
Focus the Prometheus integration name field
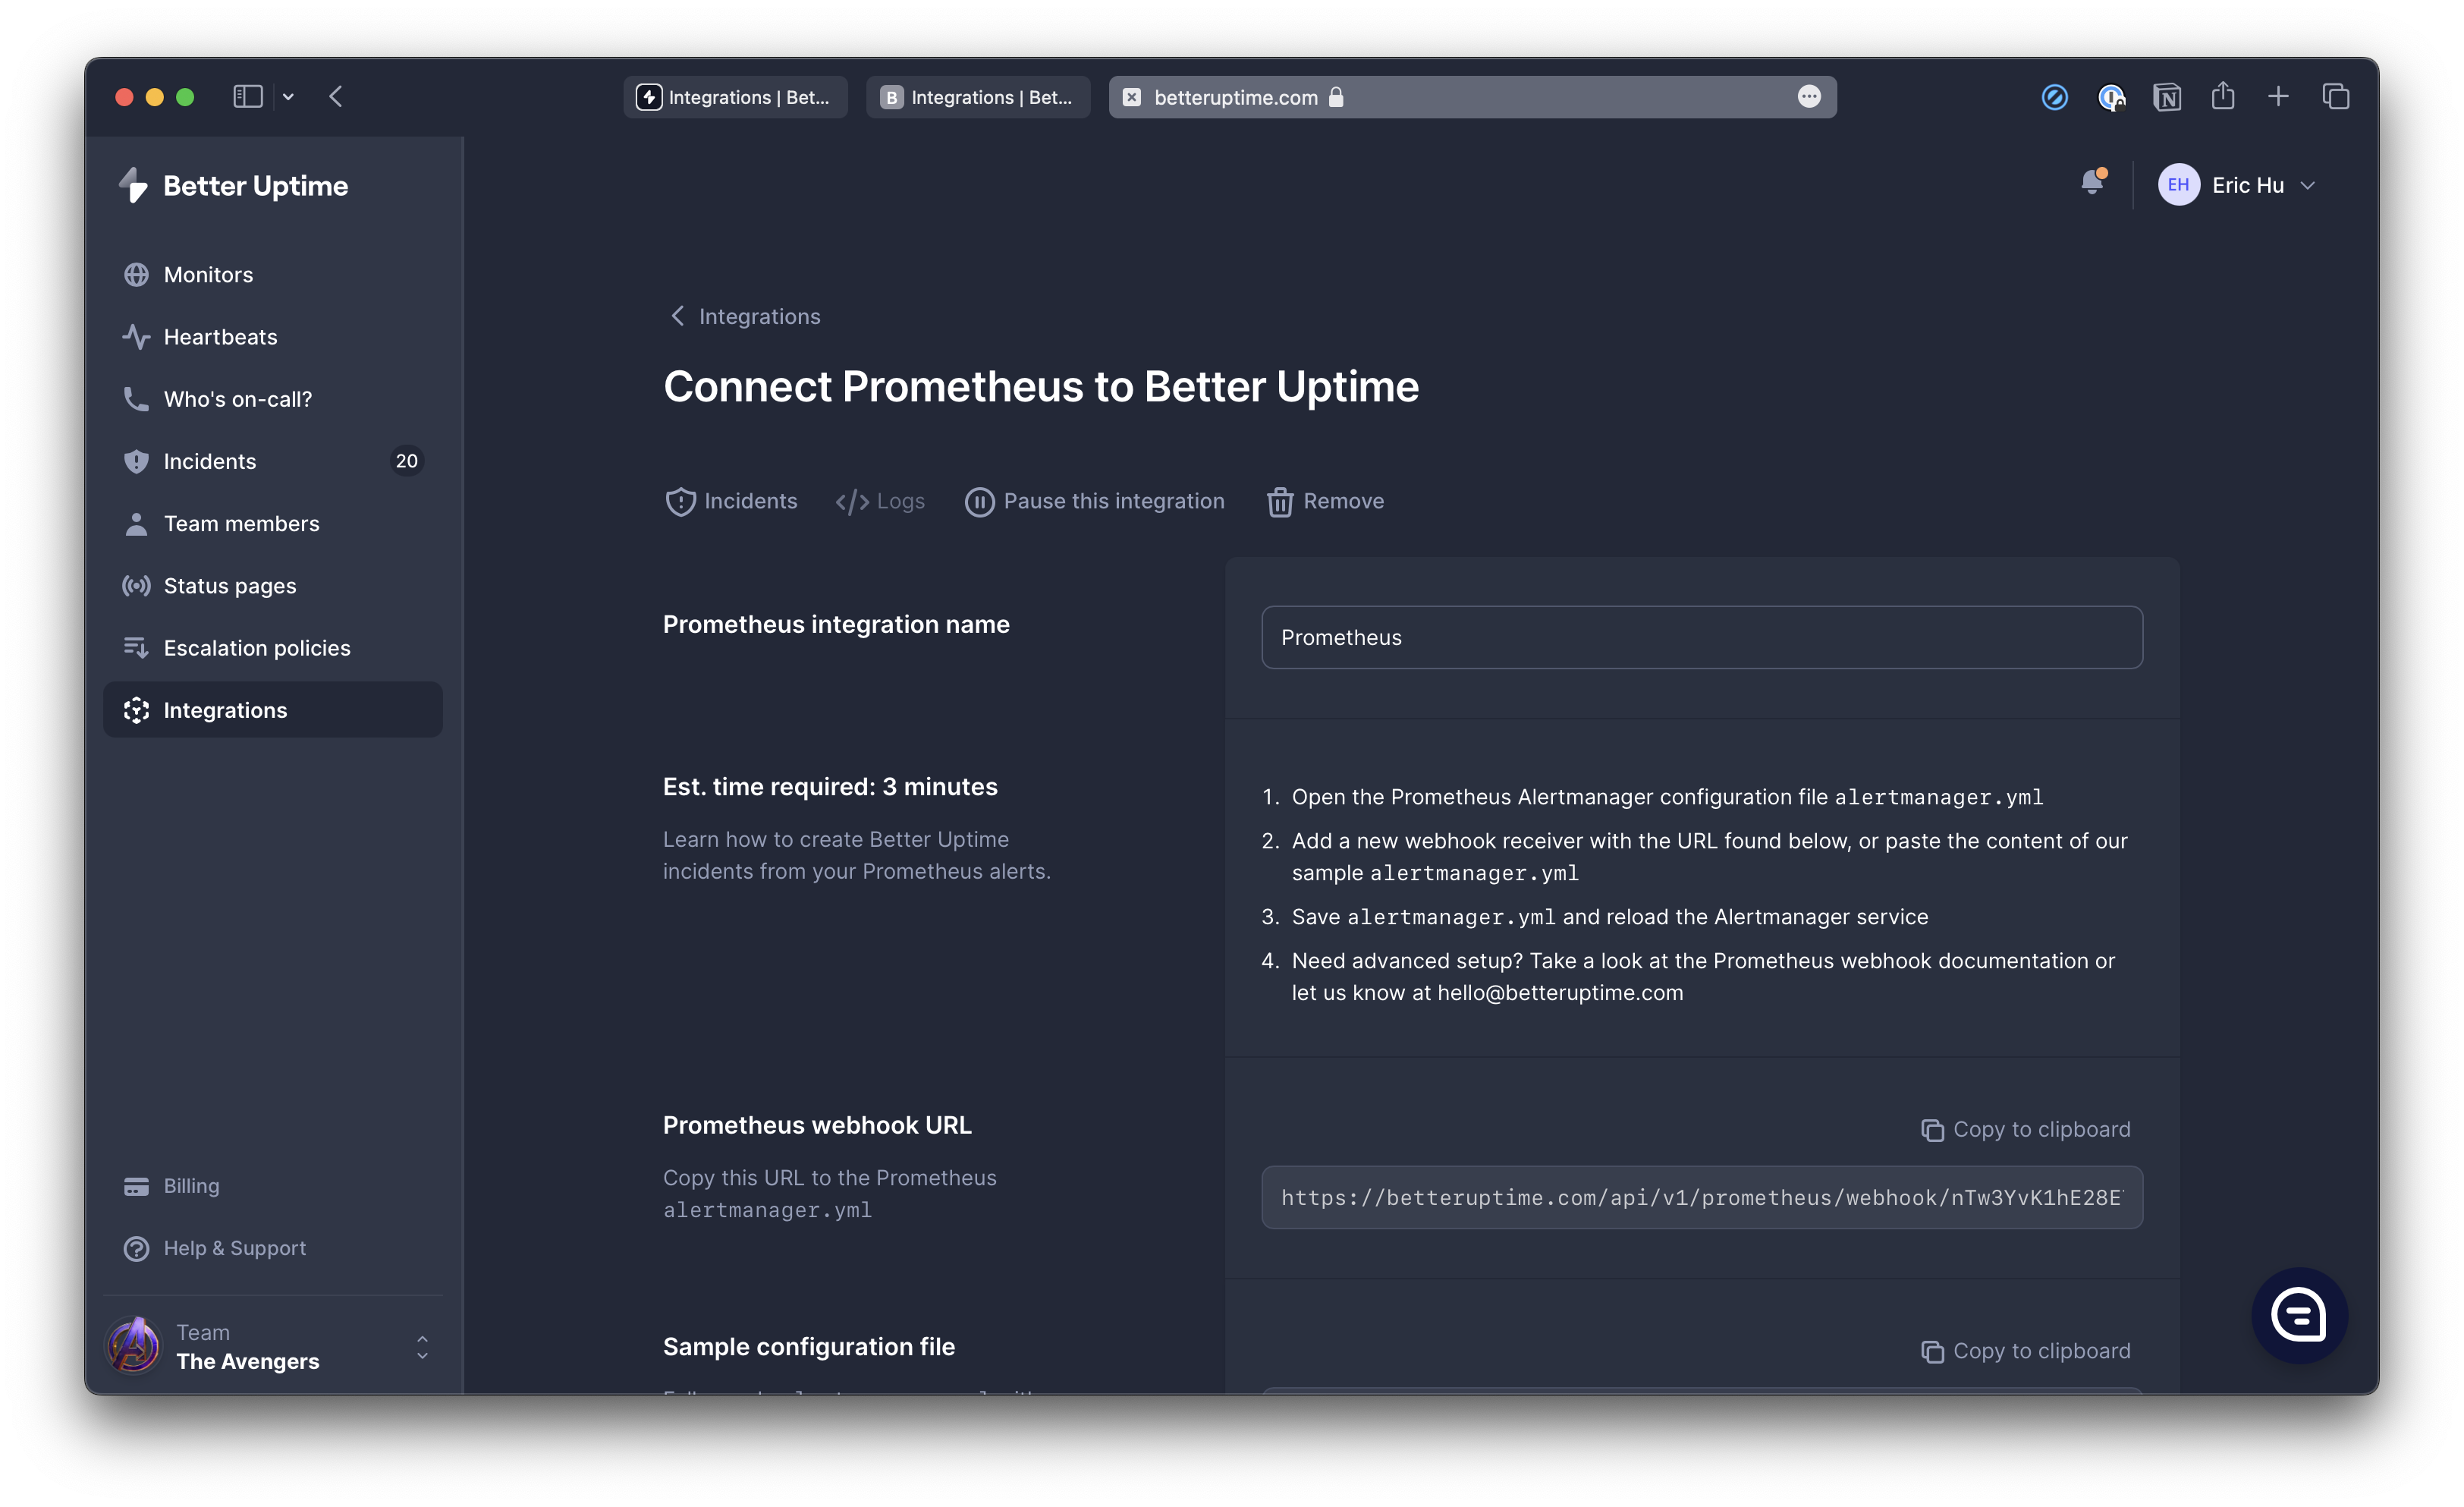(1702, 637)
